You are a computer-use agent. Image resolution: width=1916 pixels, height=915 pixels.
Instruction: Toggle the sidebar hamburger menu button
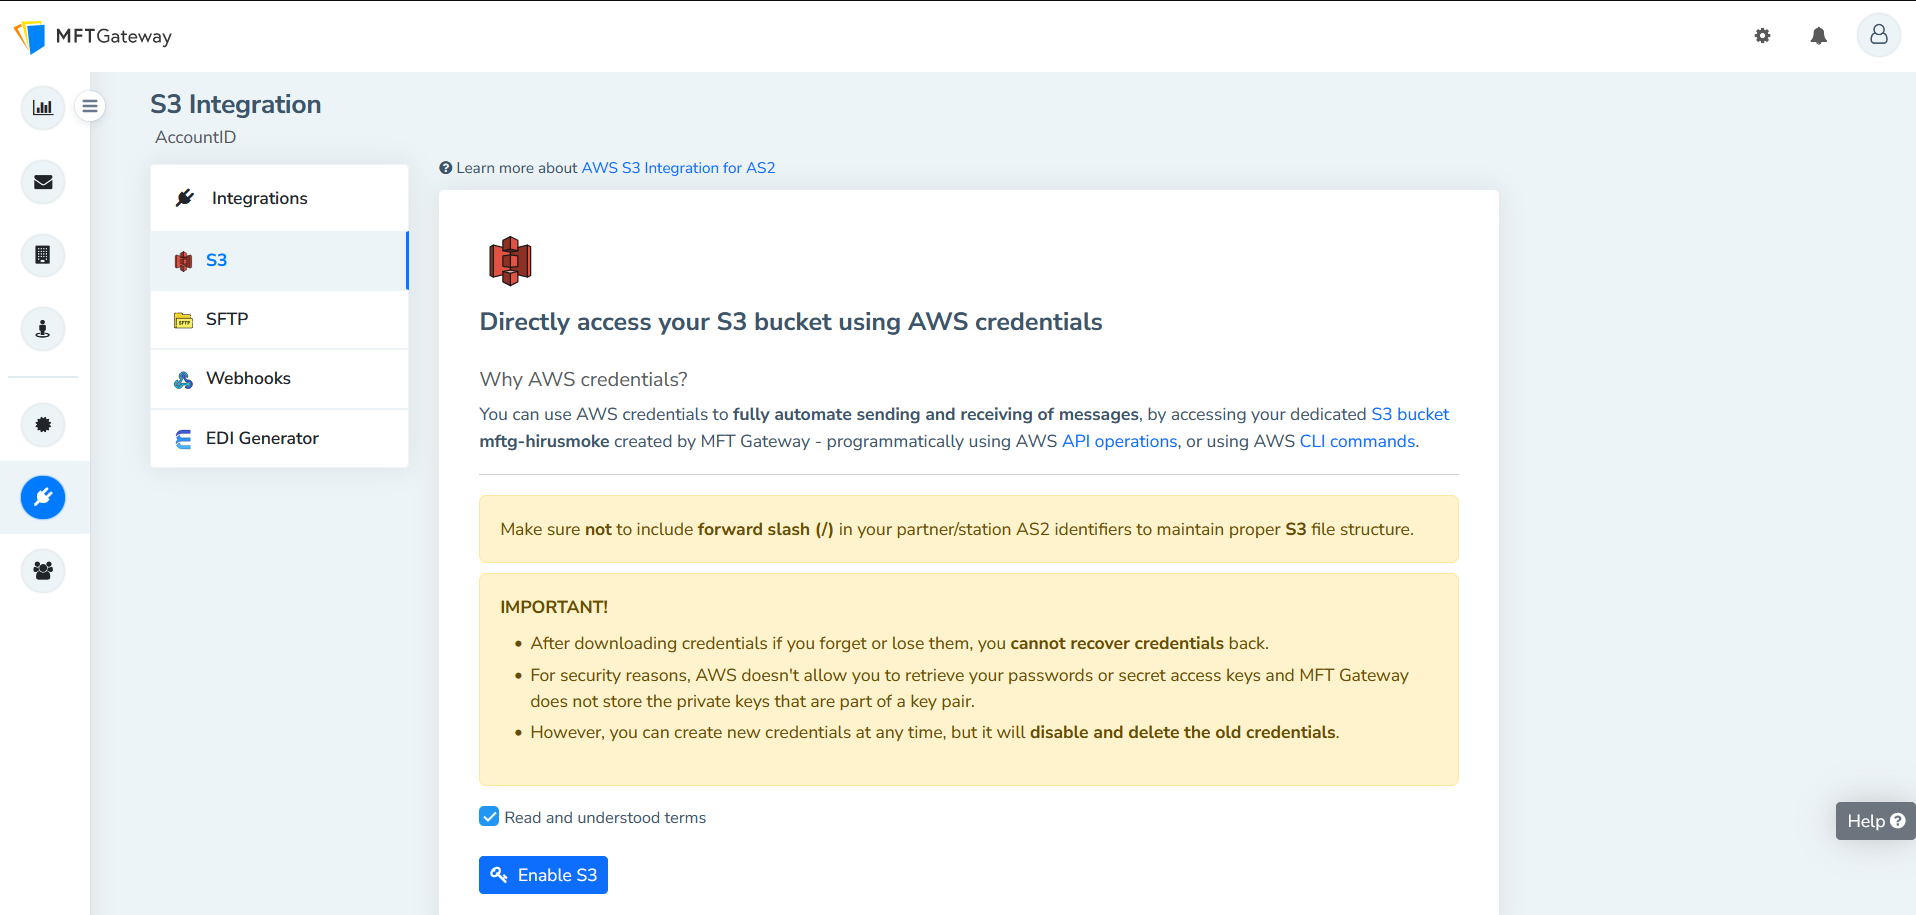coord(90,106)
